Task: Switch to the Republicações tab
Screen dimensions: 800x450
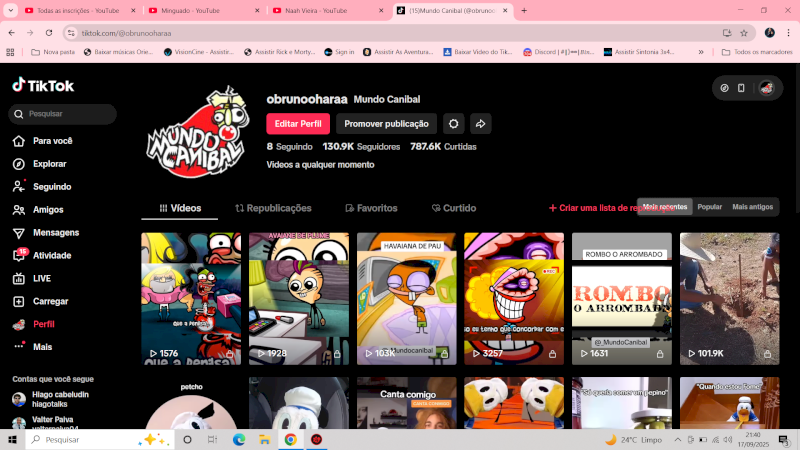Action: [x=273, y=208]
